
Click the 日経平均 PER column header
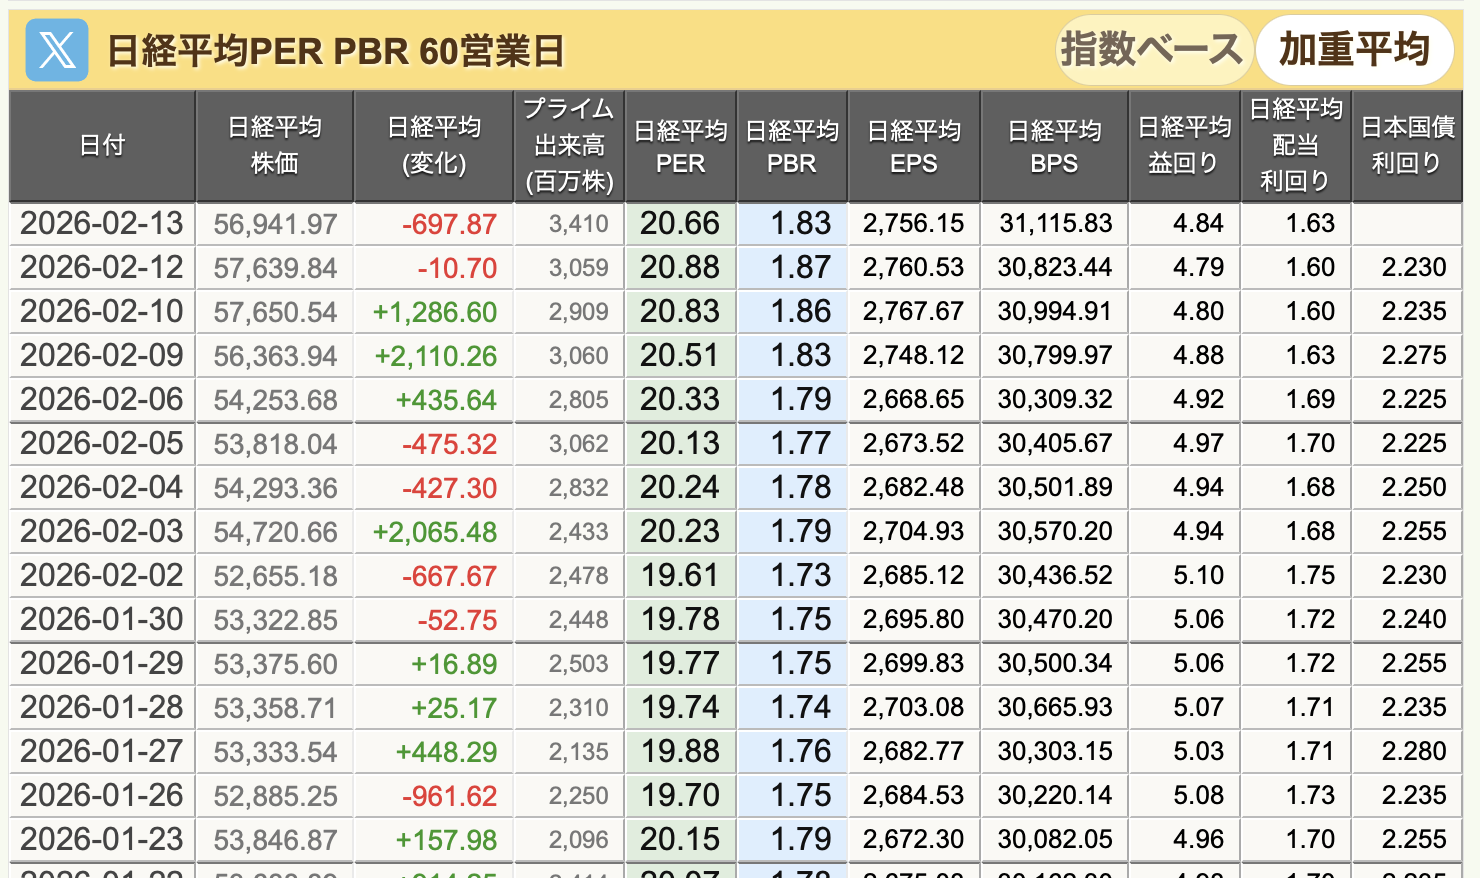point(681,146)
